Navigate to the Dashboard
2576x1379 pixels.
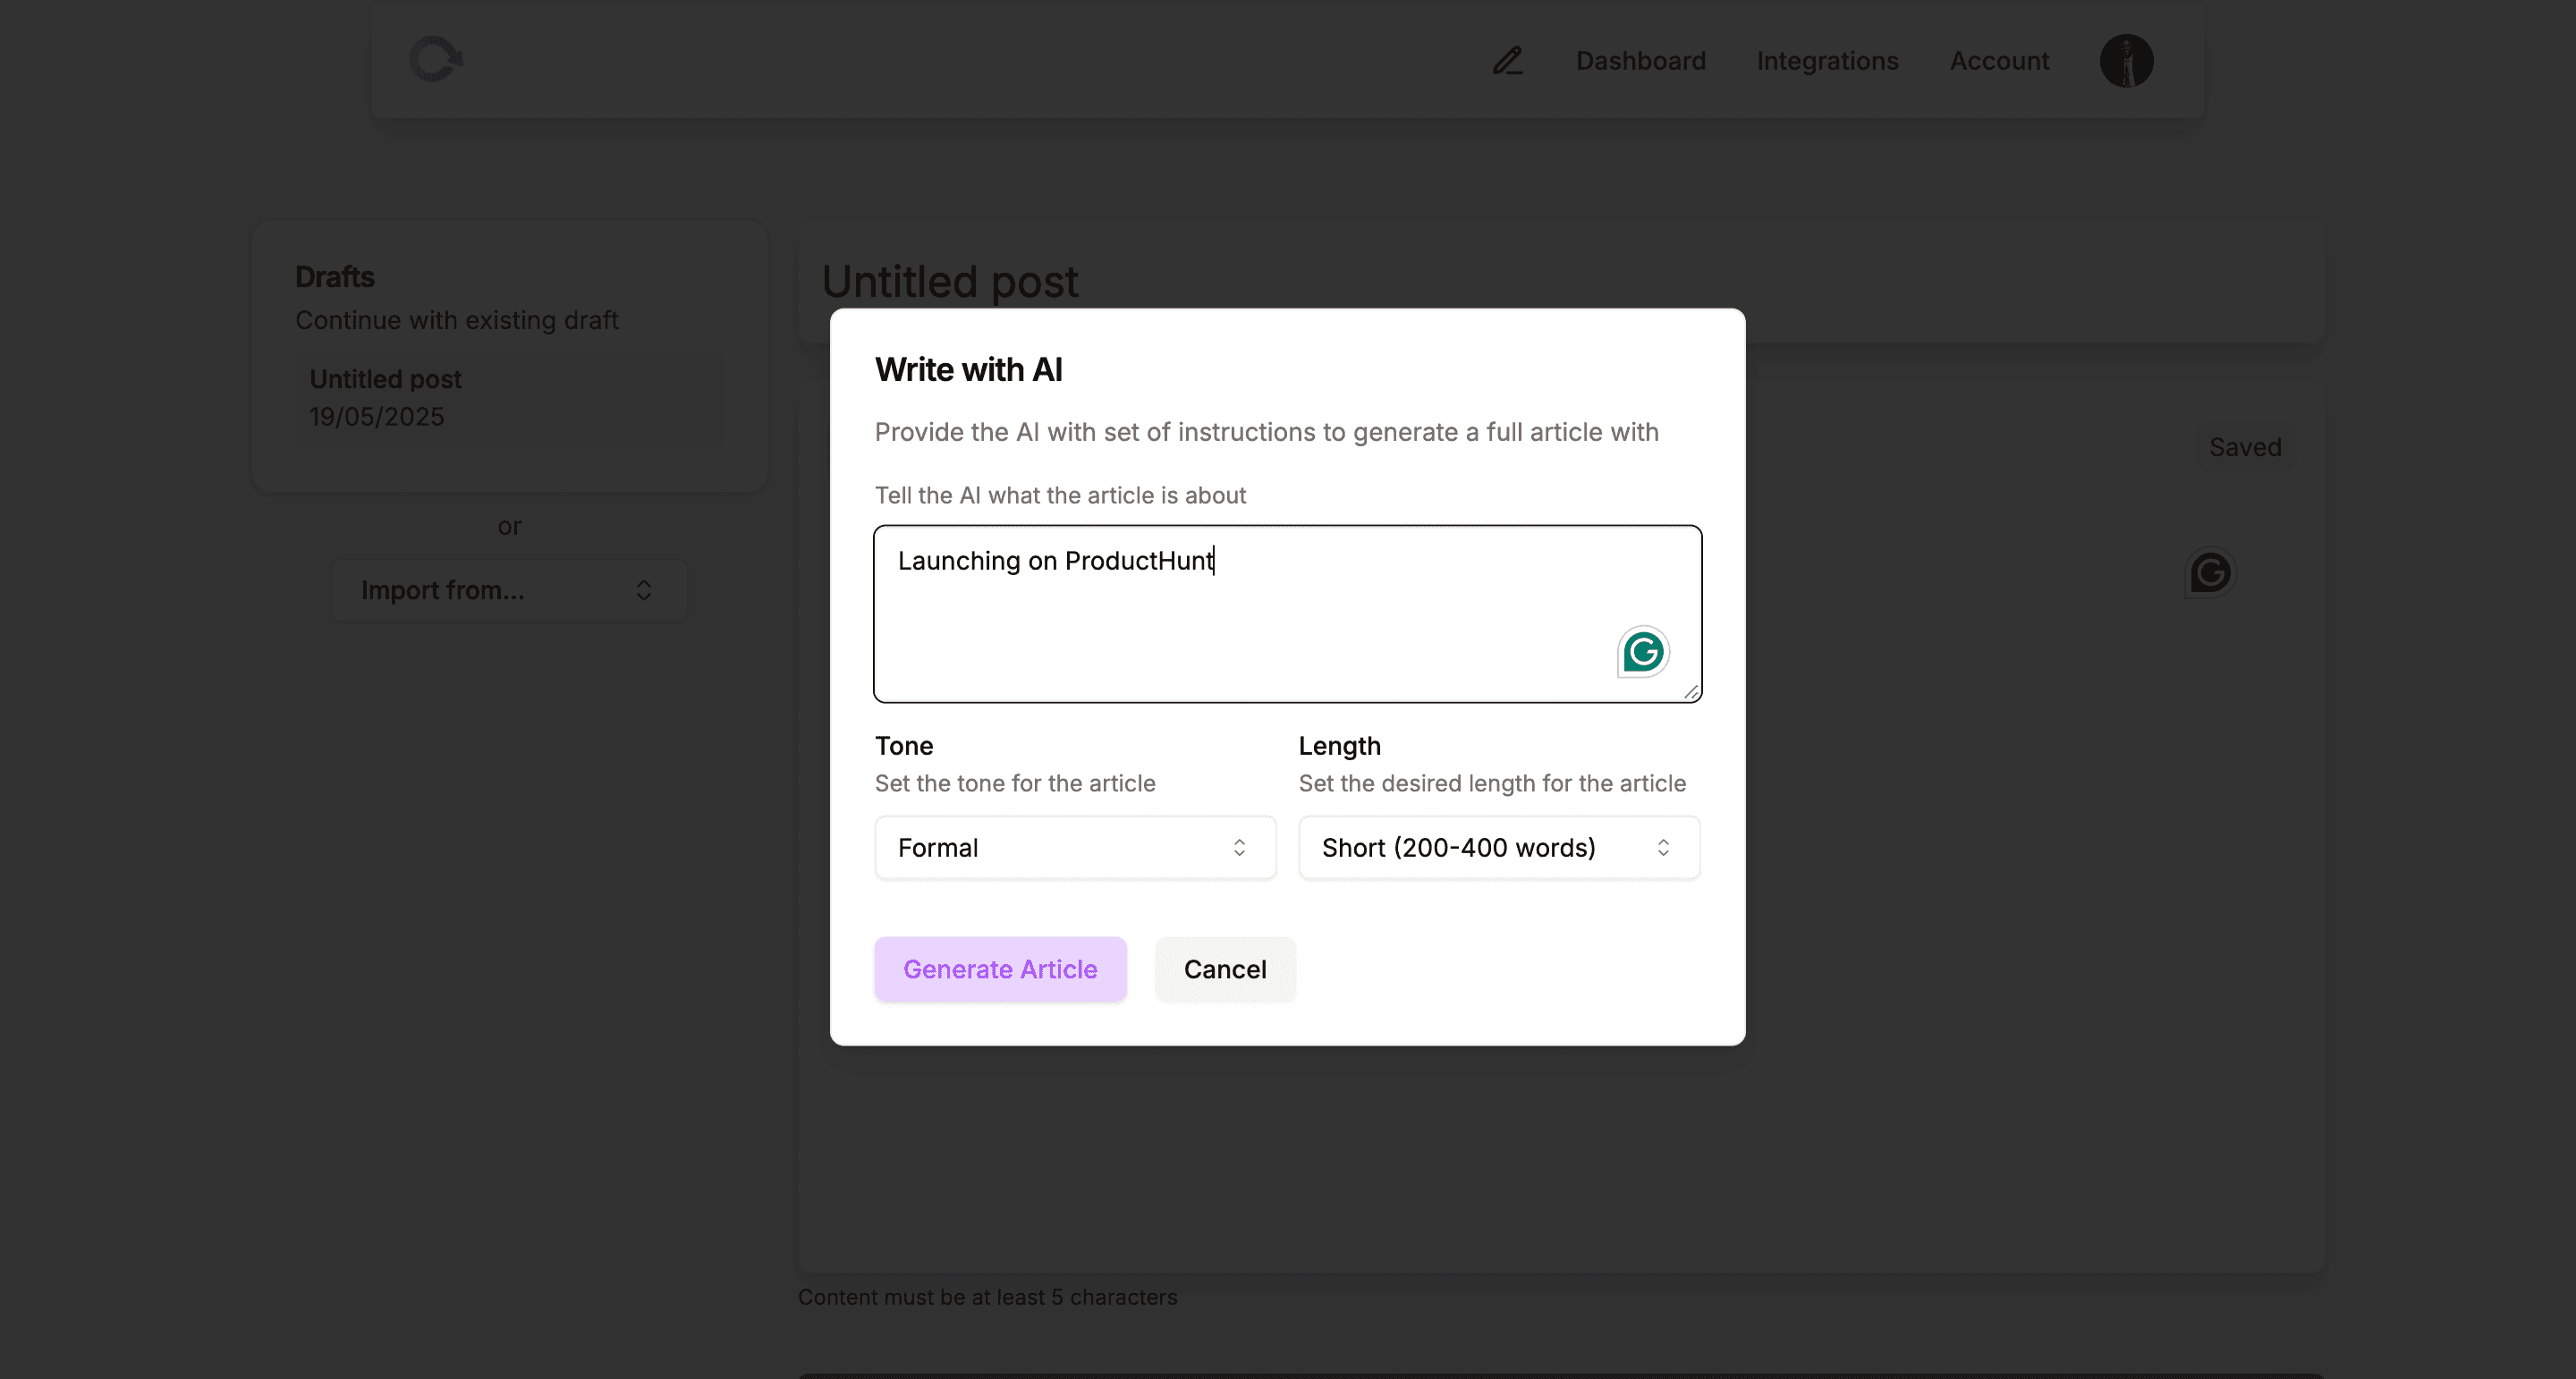[x=1640, y=61]
